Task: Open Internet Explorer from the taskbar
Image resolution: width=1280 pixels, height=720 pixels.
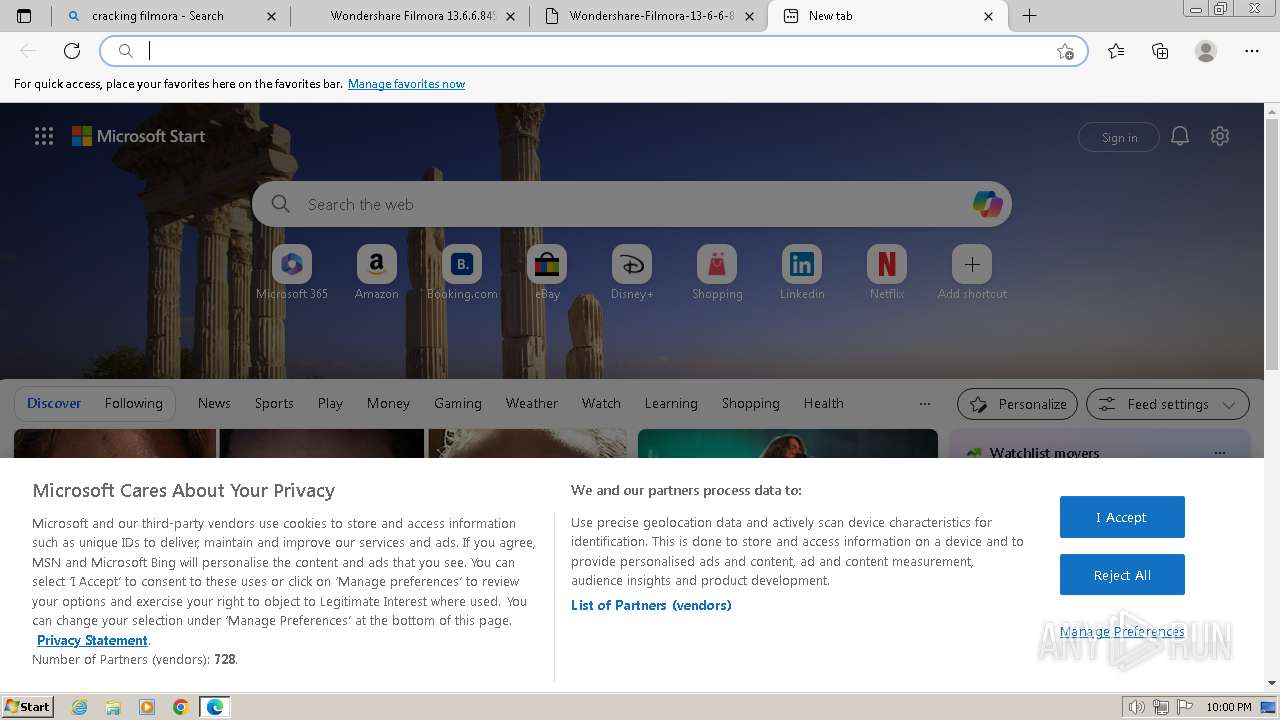Action: pyautogui.click(x=80, y=707)
